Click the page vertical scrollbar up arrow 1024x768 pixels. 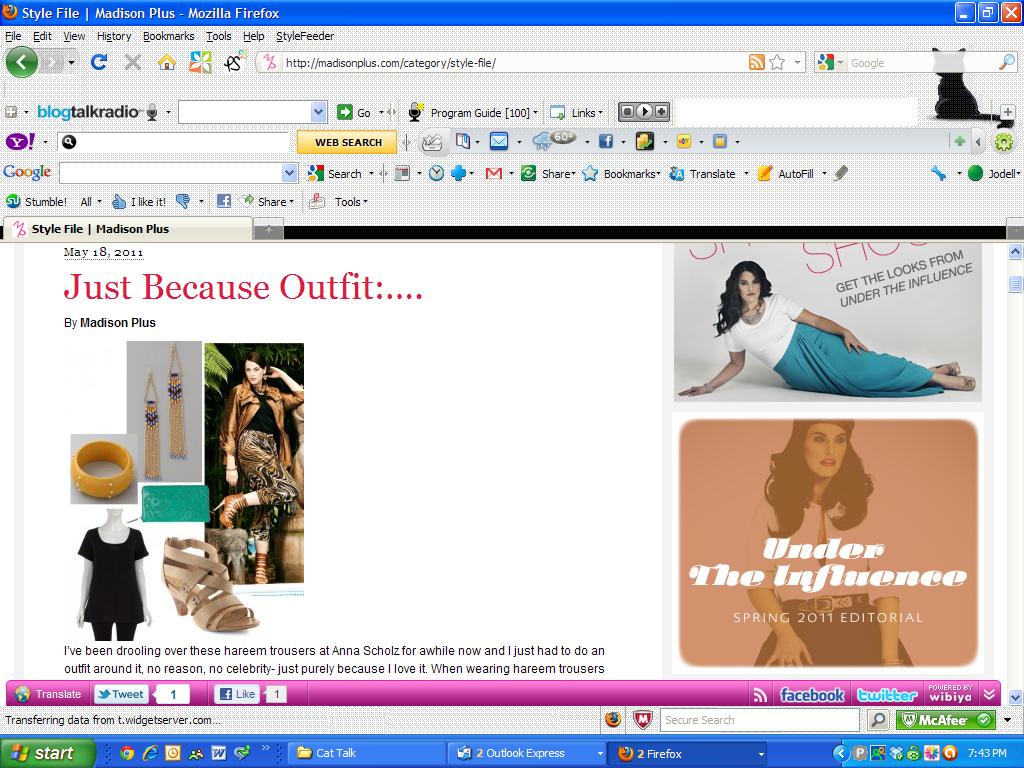(1014, 251)
